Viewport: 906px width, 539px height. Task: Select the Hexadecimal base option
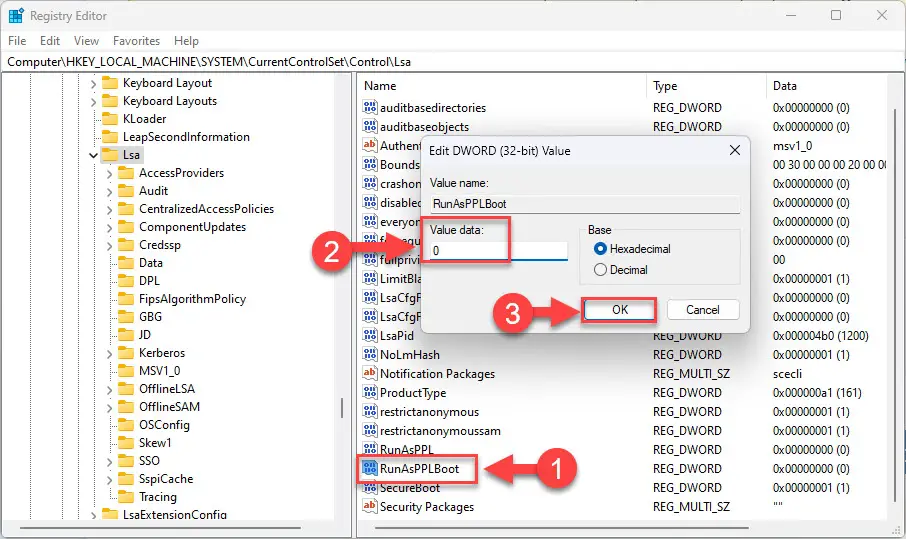click(632, 249)
